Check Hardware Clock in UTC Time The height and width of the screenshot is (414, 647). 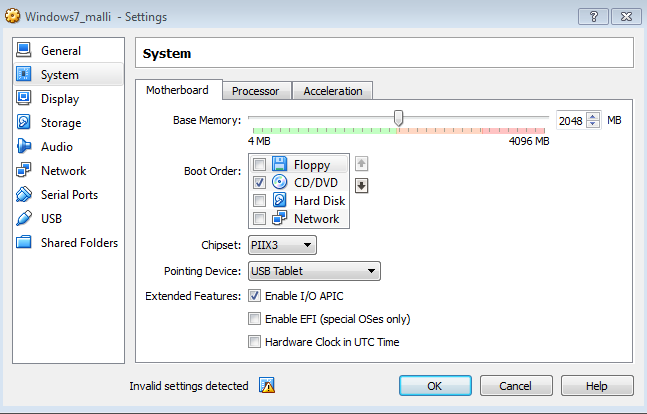pos(254,342)
